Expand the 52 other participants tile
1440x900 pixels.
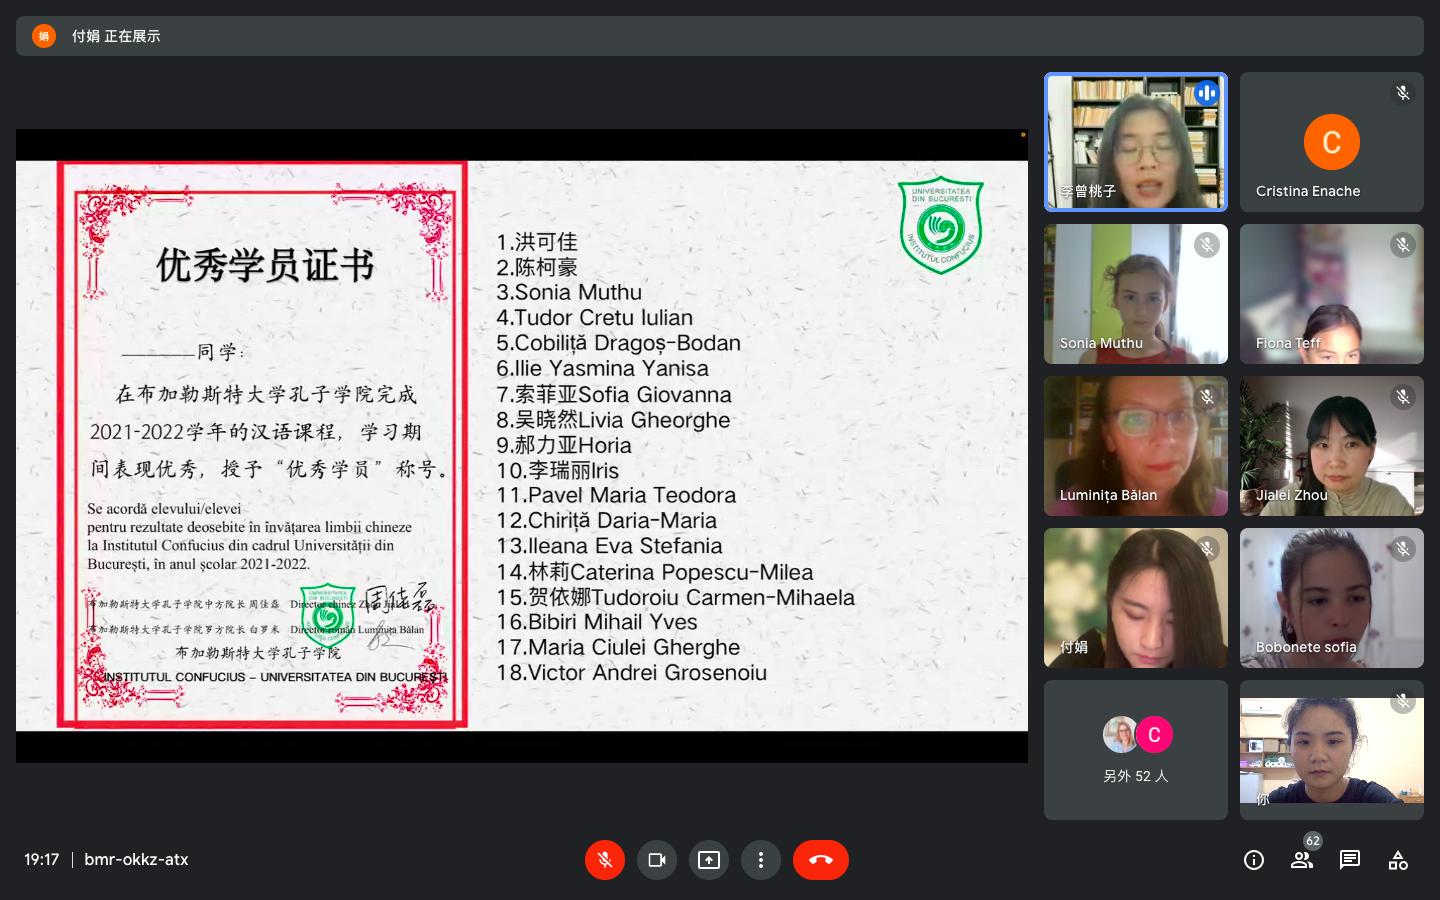1135,750
